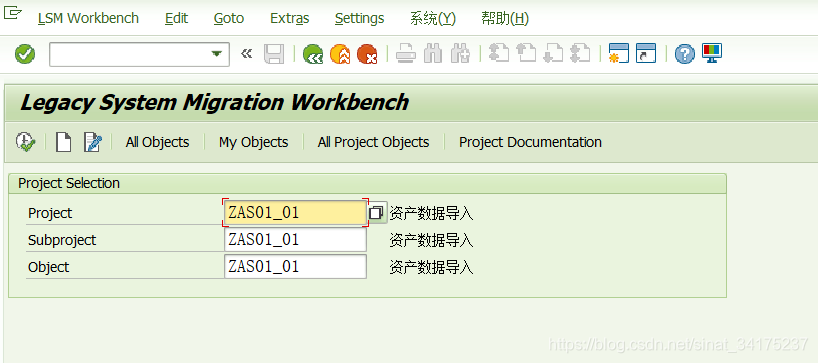Screen dimensions: 818x363
Task: Click the Print icon
Action: pos(405,54)
